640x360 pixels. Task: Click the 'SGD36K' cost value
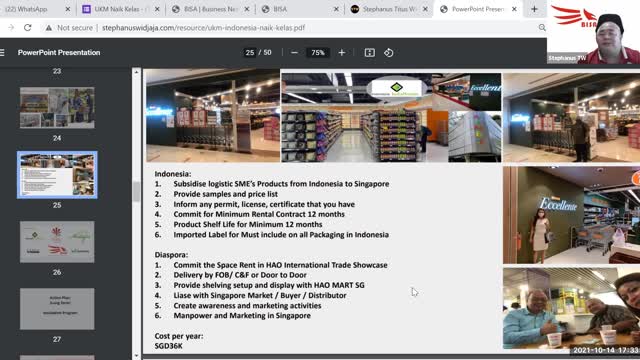click(169, 346)
